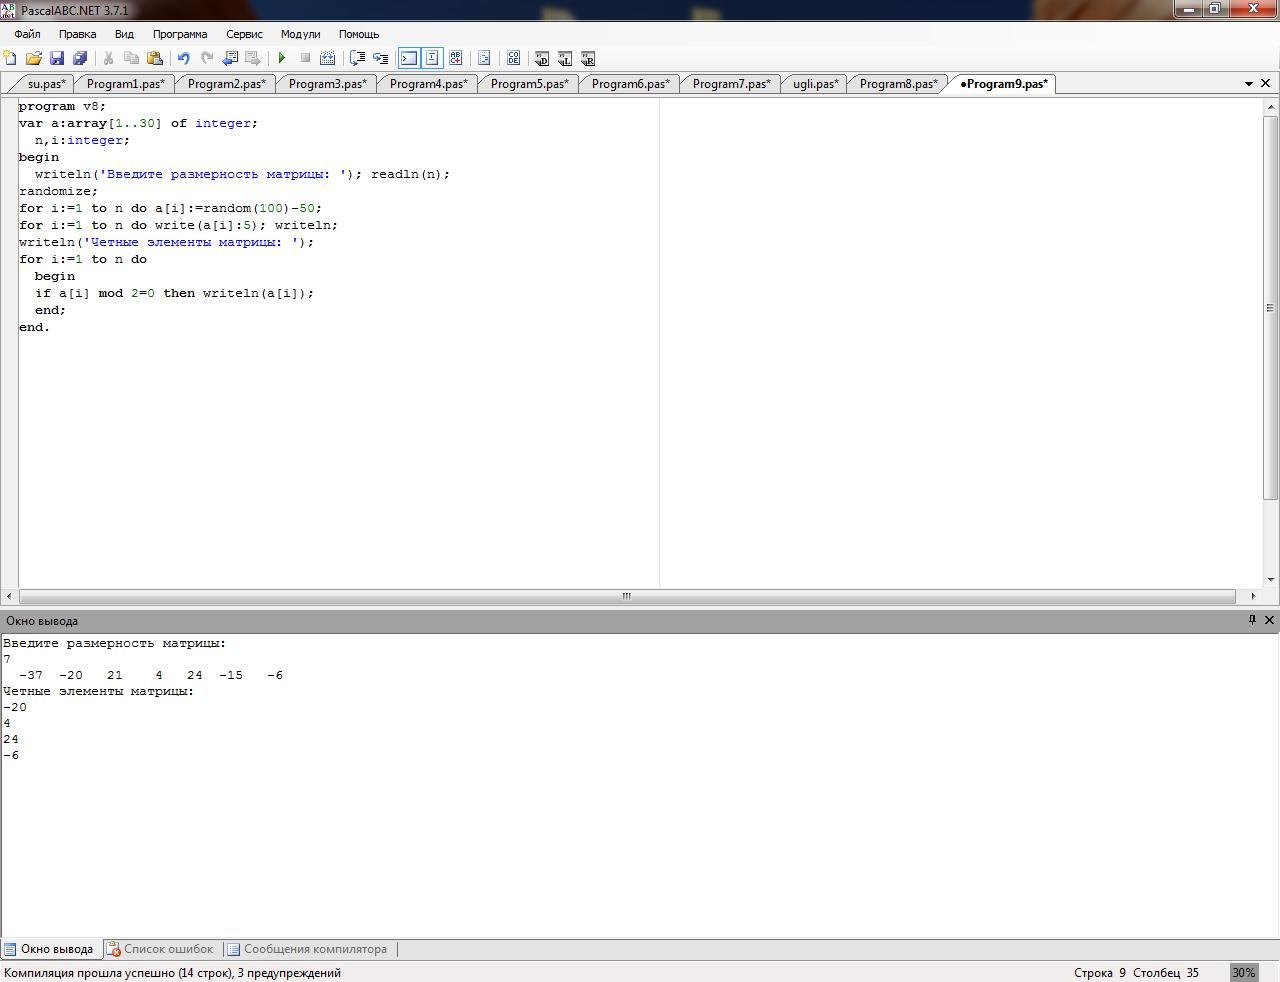The width and height of the screenshot is (1280, 982).
Task: Click the Save All icon
Action: (80, 59)
